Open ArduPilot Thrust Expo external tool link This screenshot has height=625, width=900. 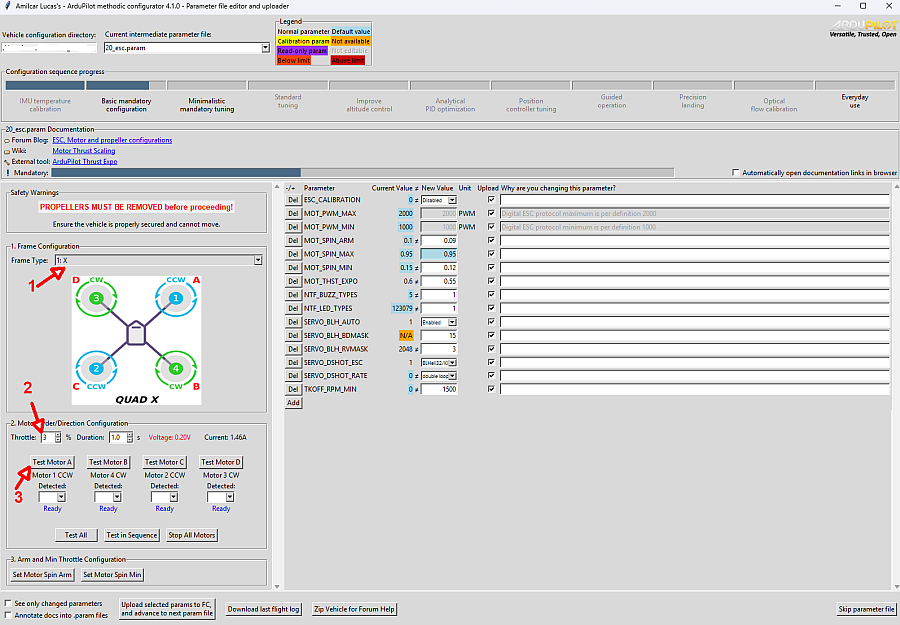point(85,162)
